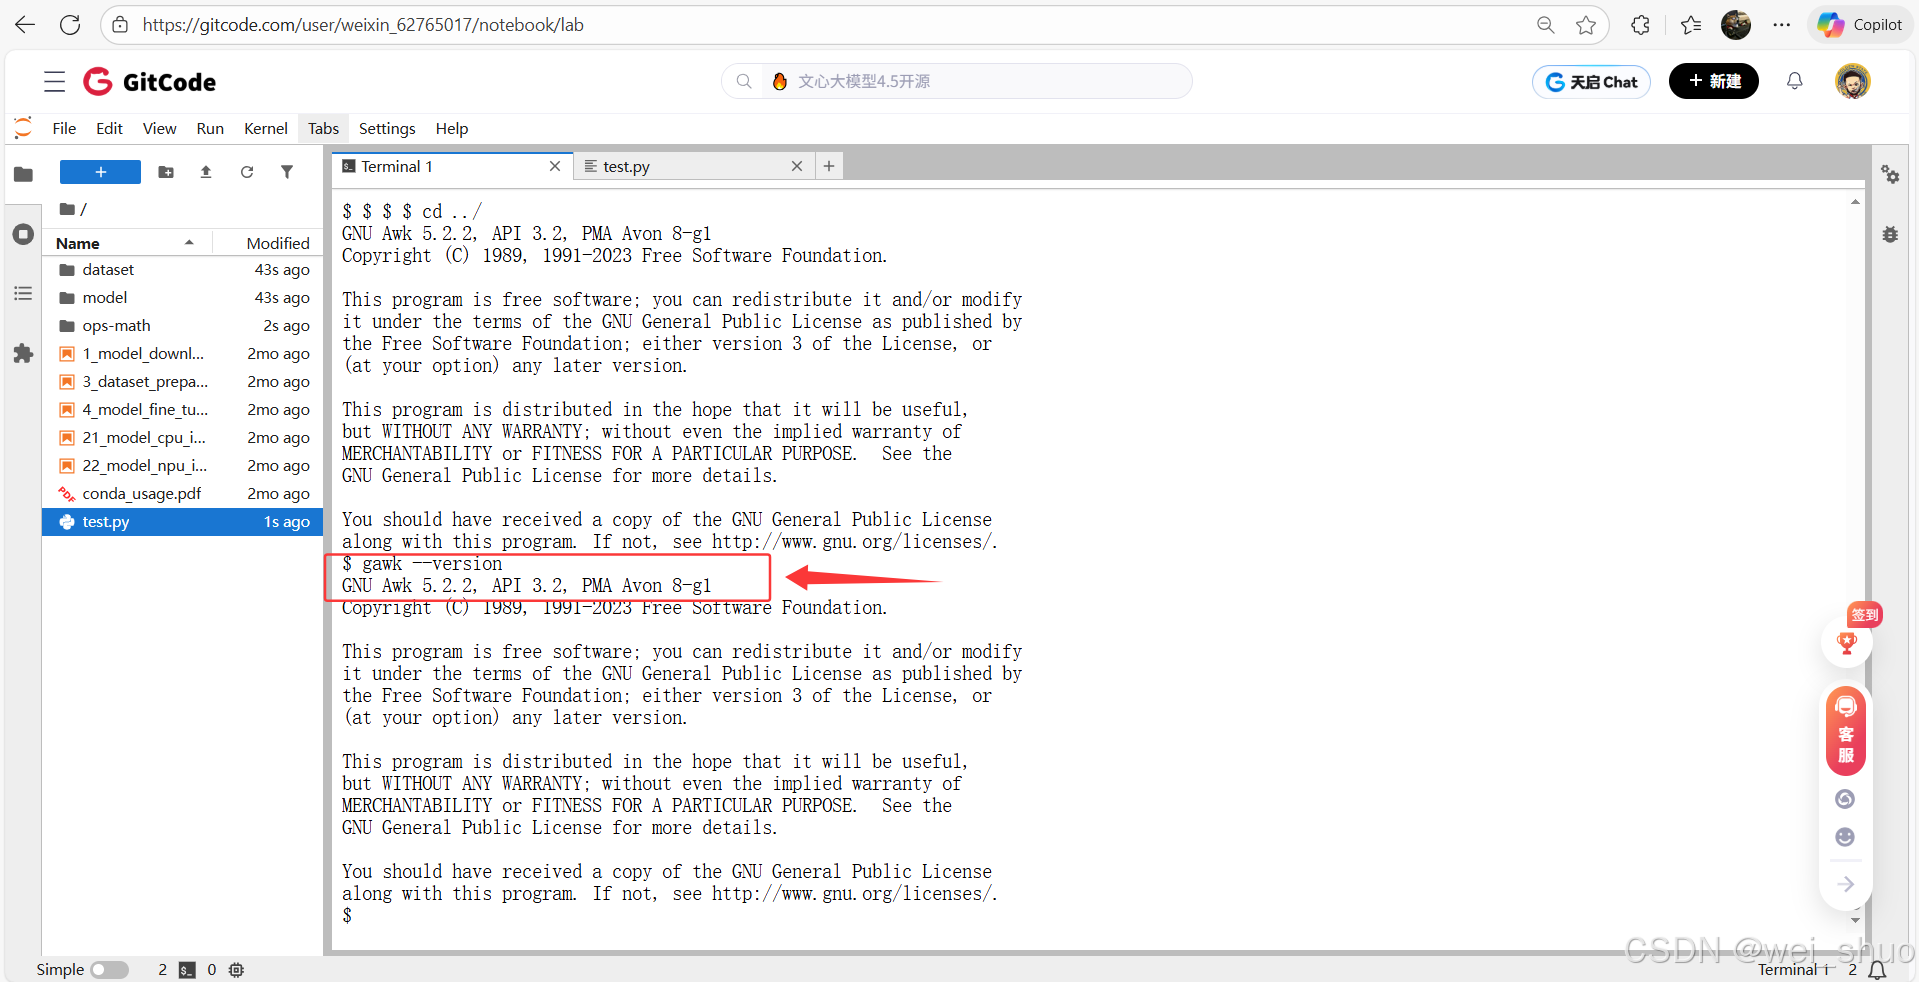1919x982 pixels.
Task: Click the terminal count status icon
Action: click(187, 970)
